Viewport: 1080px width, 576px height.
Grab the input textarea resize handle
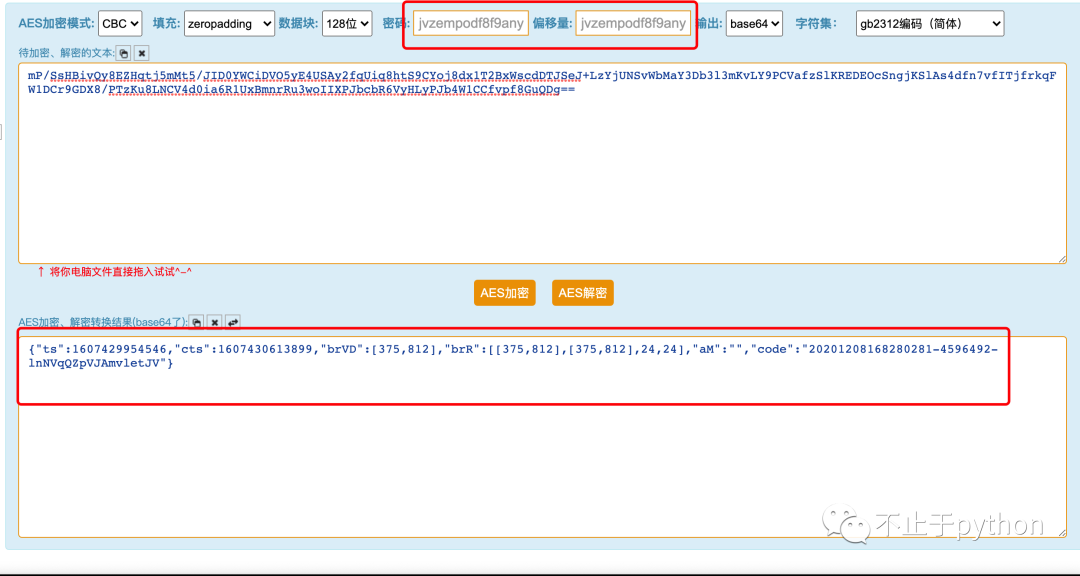(1061, 258)
